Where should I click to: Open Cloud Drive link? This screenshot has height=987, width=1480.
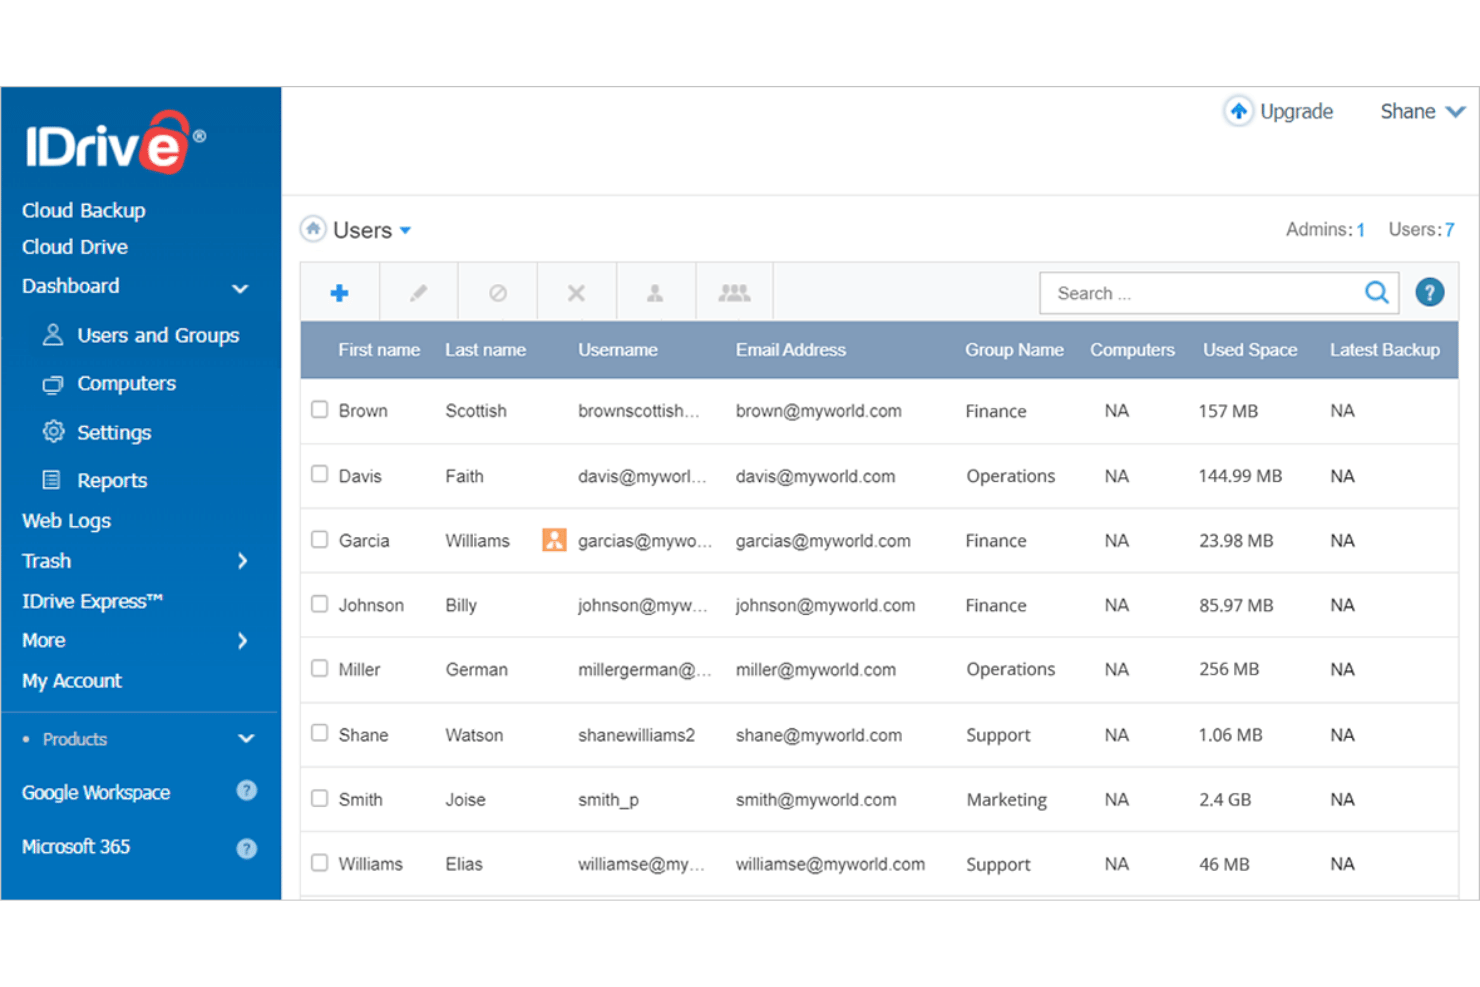tap(75, 247)
